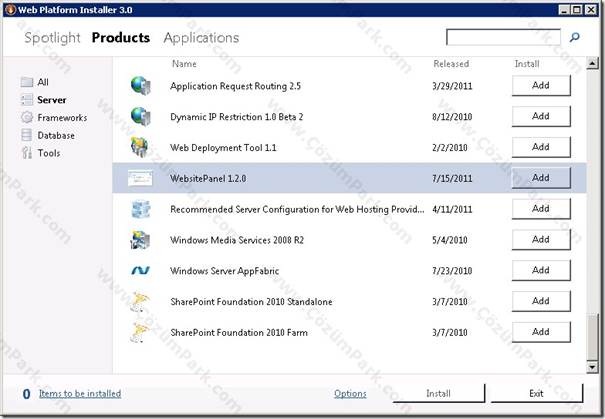Click the Dynamic IP Restriction globe icon

(140, 116)
